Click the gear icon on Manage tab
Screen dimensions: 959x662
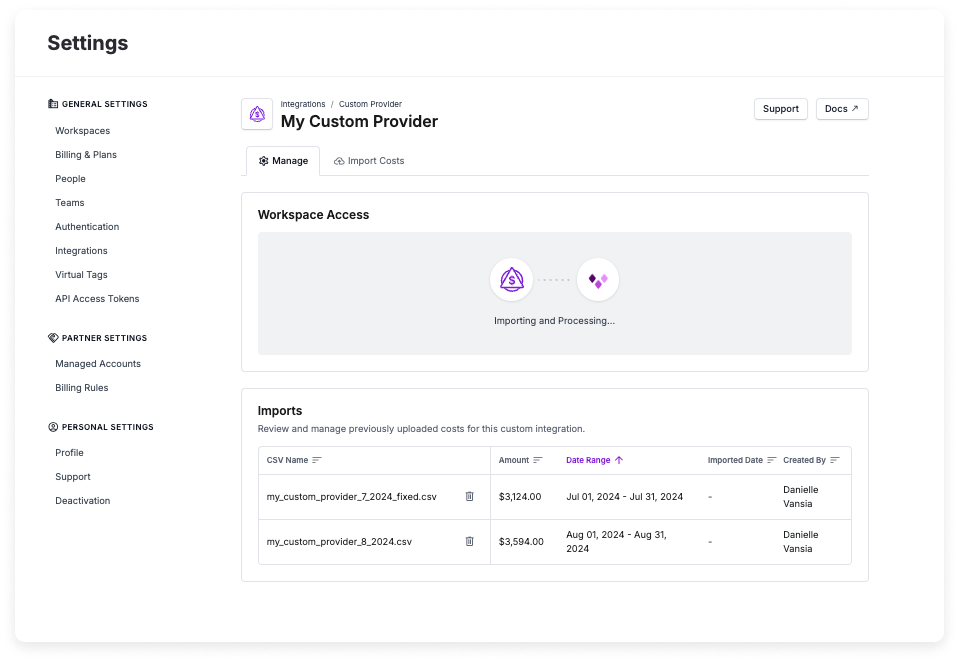[264, 161]
